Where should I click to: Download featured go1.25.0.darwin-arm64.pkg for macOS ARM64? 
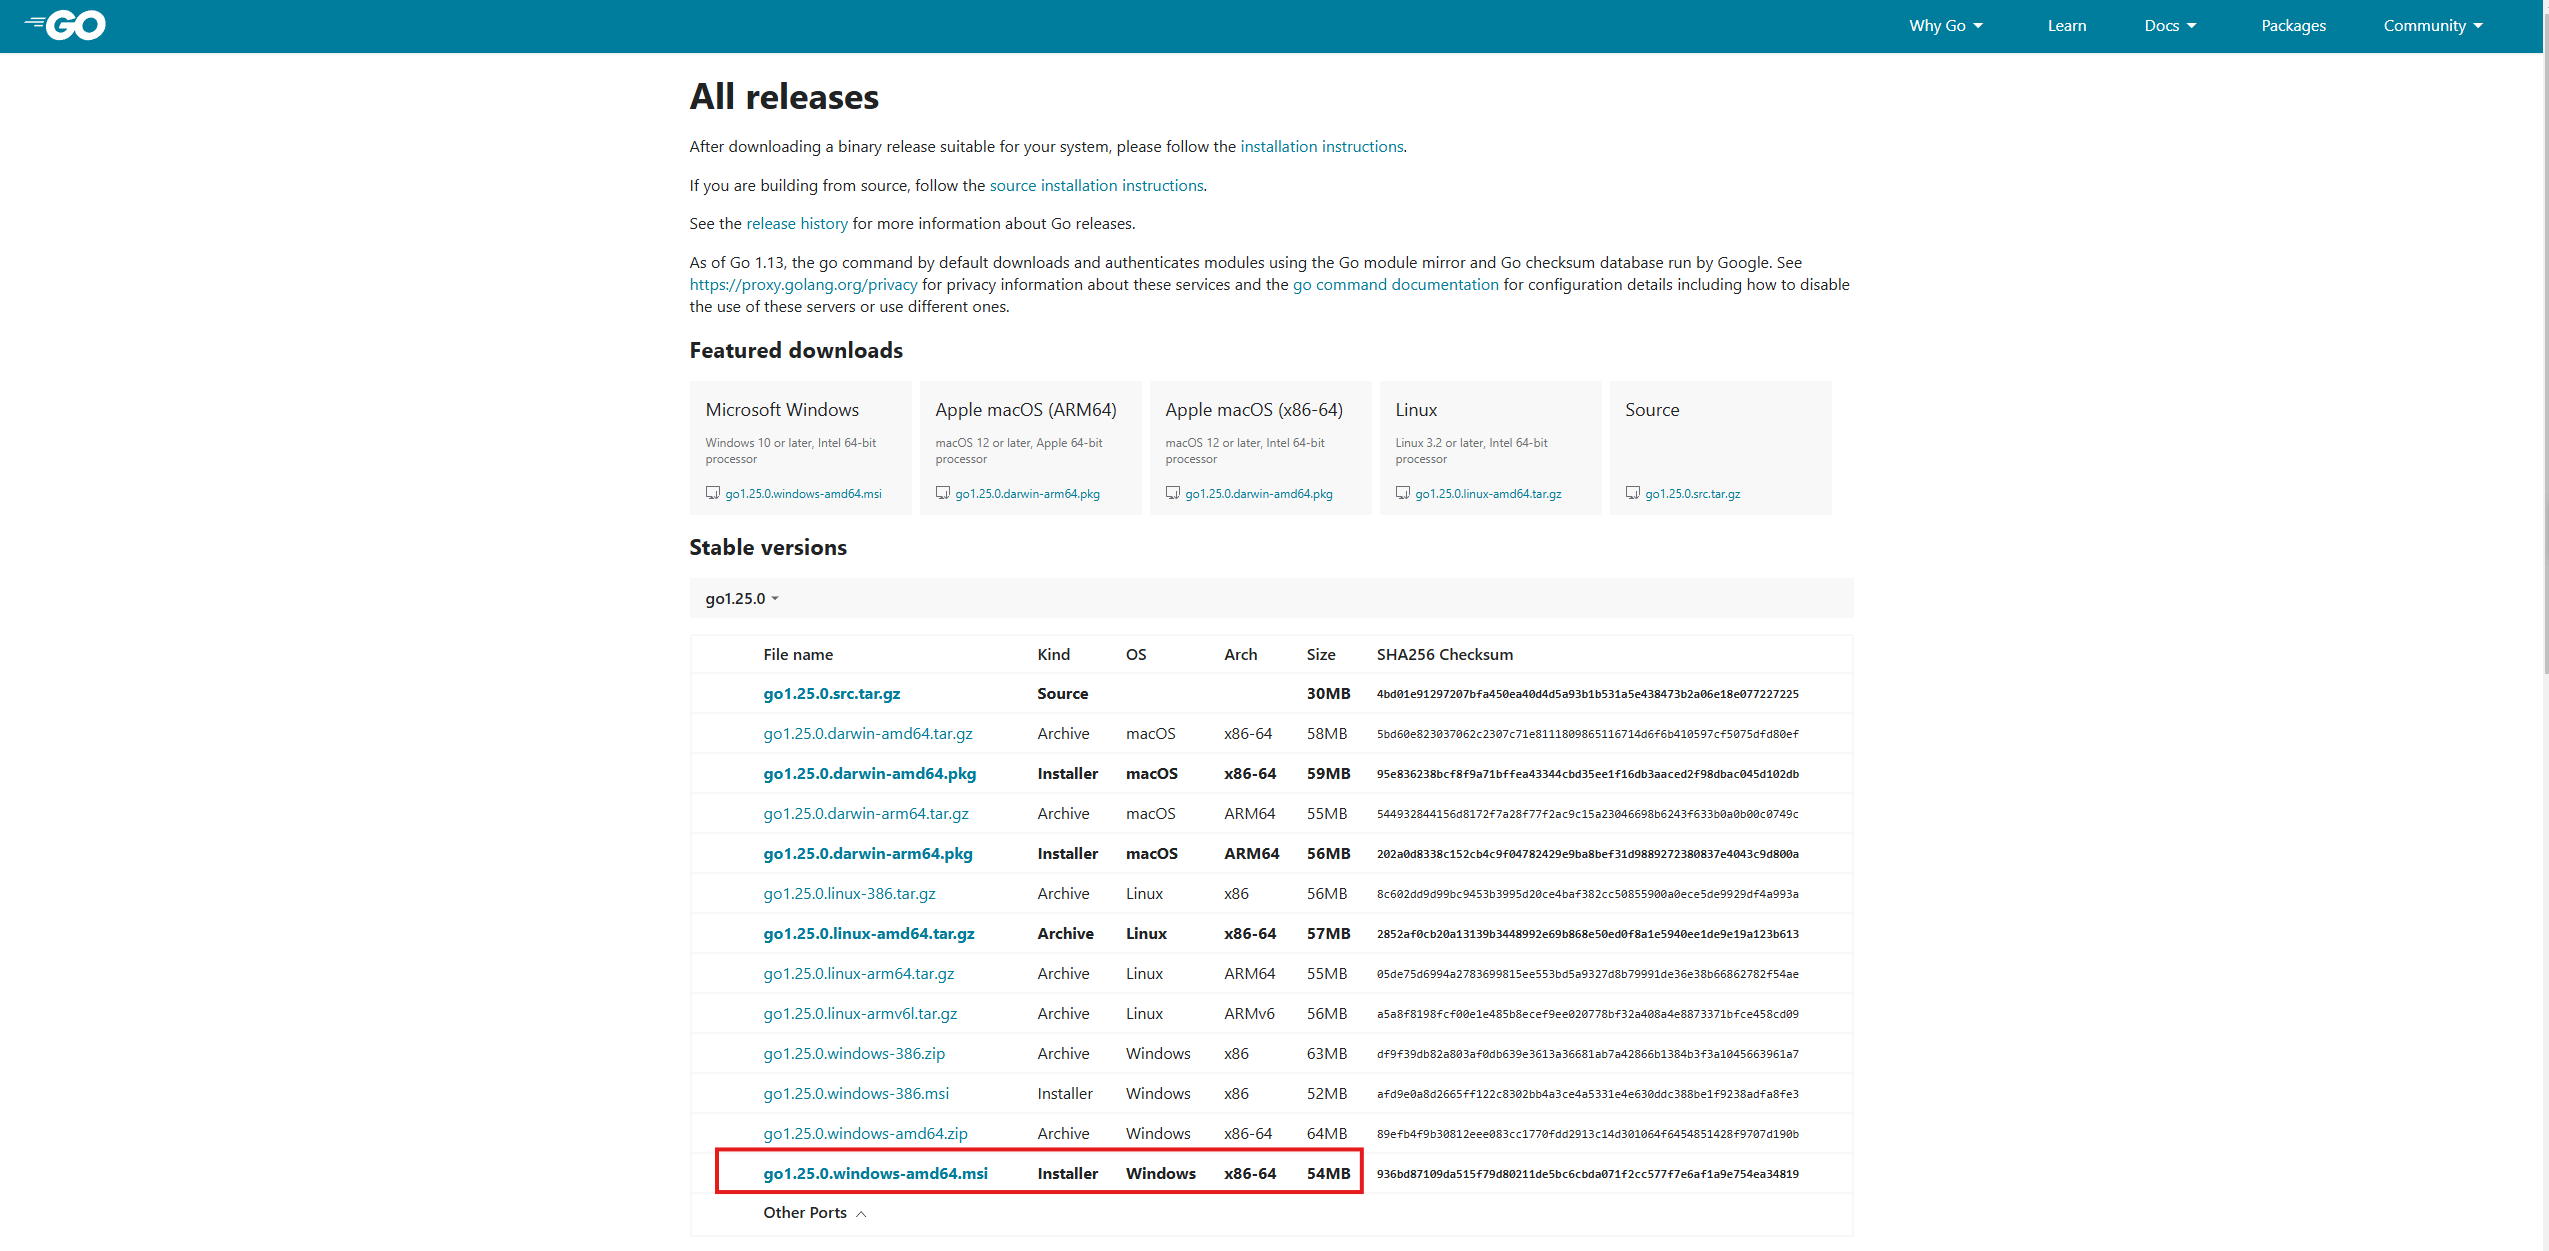point(1027,494)
